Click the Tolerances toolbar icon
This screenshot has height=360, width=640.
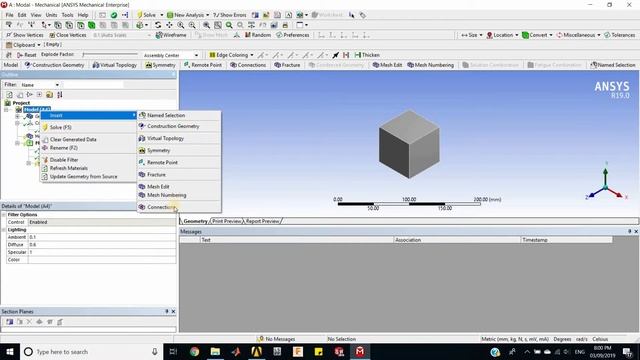tap(619, 35)
